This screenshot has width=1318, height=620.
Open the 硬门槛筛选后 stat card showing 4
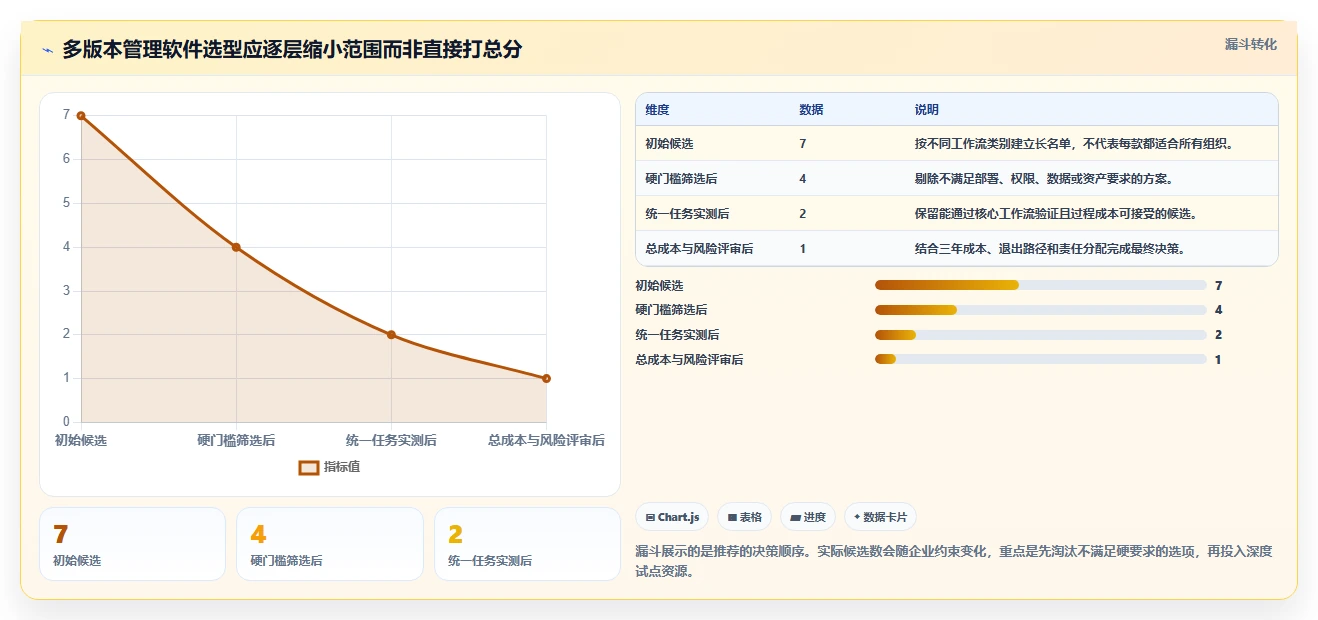coord(330,544)
